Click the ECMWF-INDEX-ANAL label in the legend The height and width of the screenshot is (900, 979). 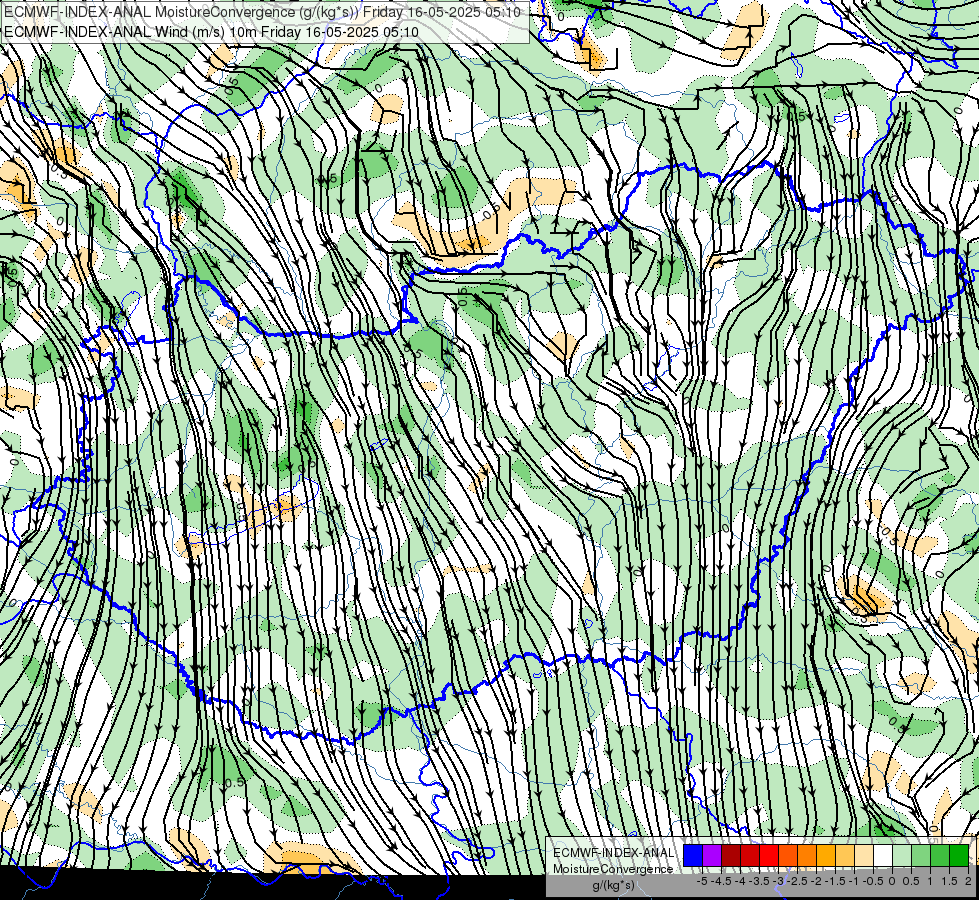tap(614, 853)
